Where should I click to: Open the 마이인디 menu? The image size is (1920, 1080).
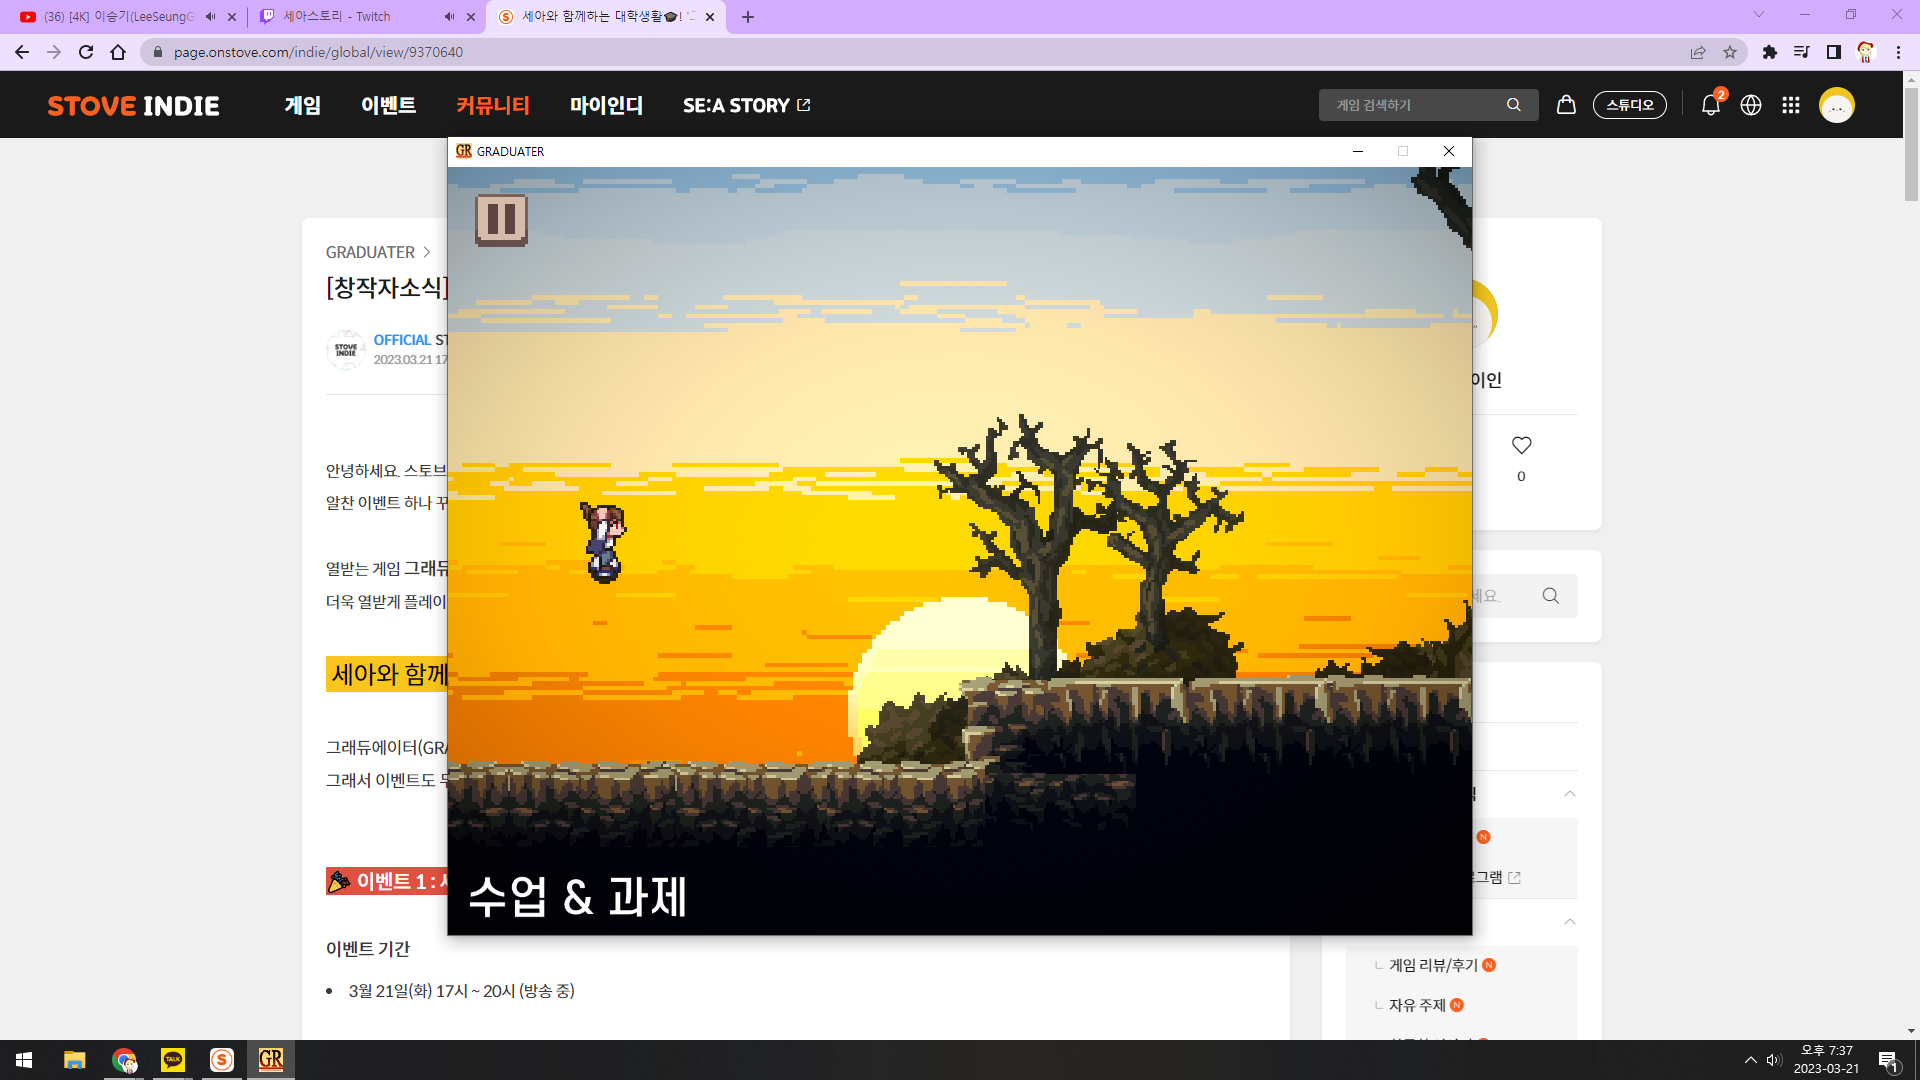pos(606,105)
